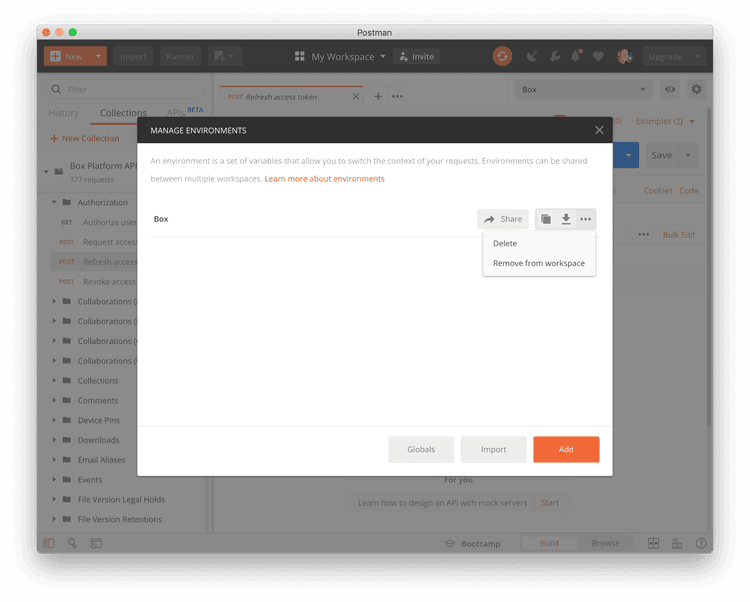Click the Import button in toolbar
Viewport: 750px width, 602px height.
(x=133, y=56)
